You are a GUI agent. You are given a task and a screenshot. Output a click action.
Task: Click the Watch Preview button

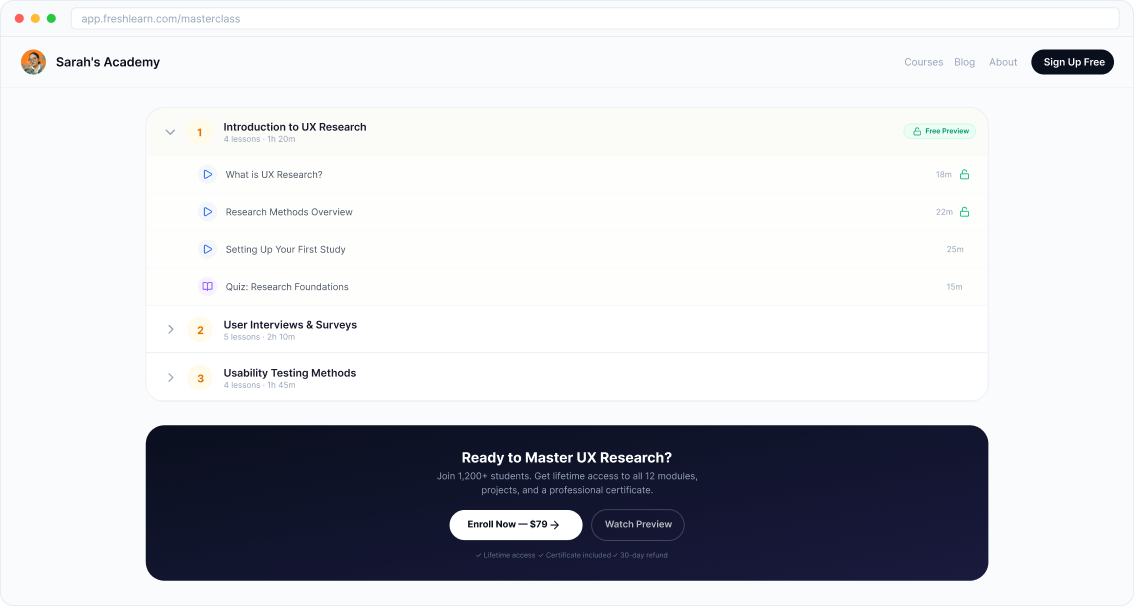pos(638,524)
